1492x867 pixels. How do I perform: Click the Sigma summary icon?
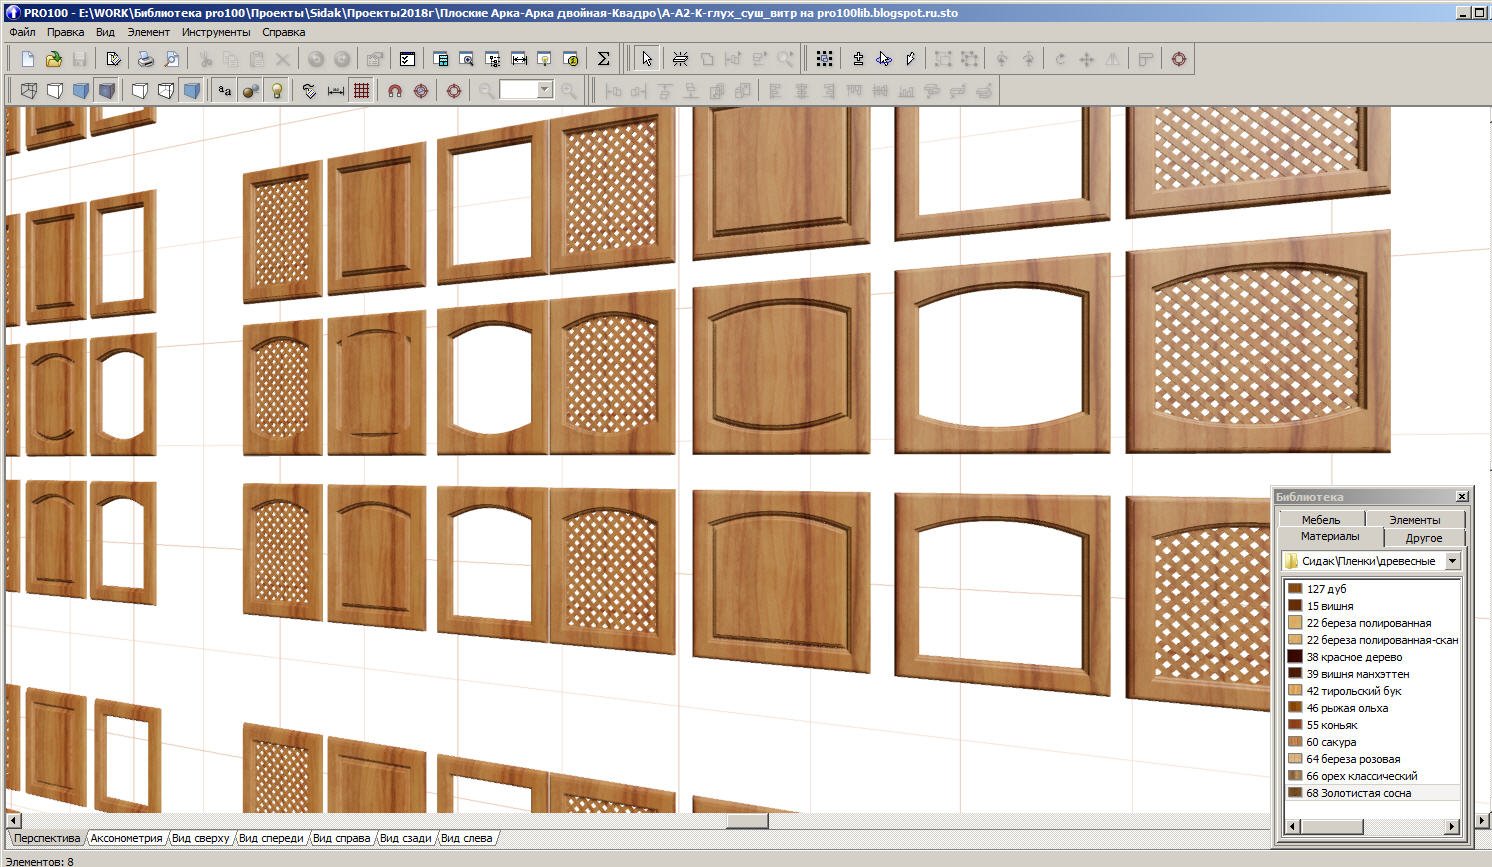(603, 59)
